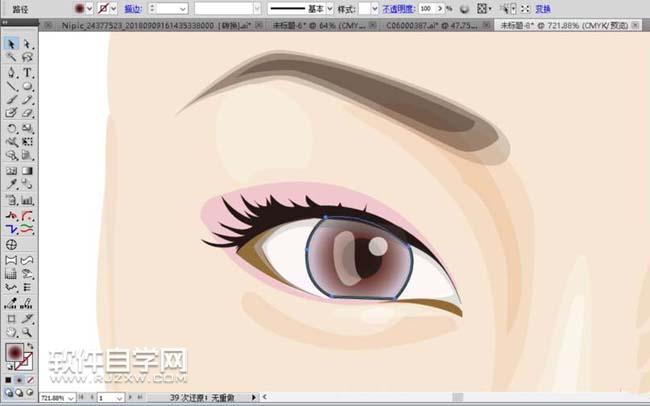Choose the Lasso tool
The image size is (650, 406).
click(27, 57)
